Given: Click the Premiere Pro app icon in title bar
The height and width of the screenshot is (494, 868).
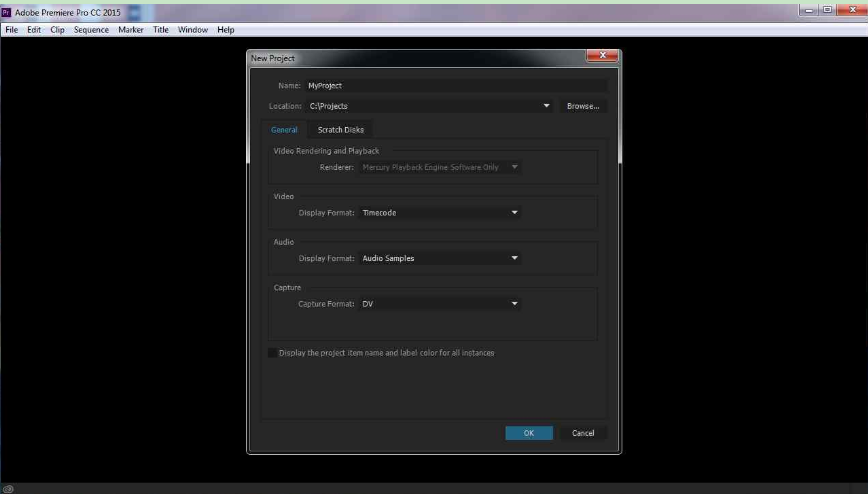Looking at the screenshot, I should click(6, 12).
